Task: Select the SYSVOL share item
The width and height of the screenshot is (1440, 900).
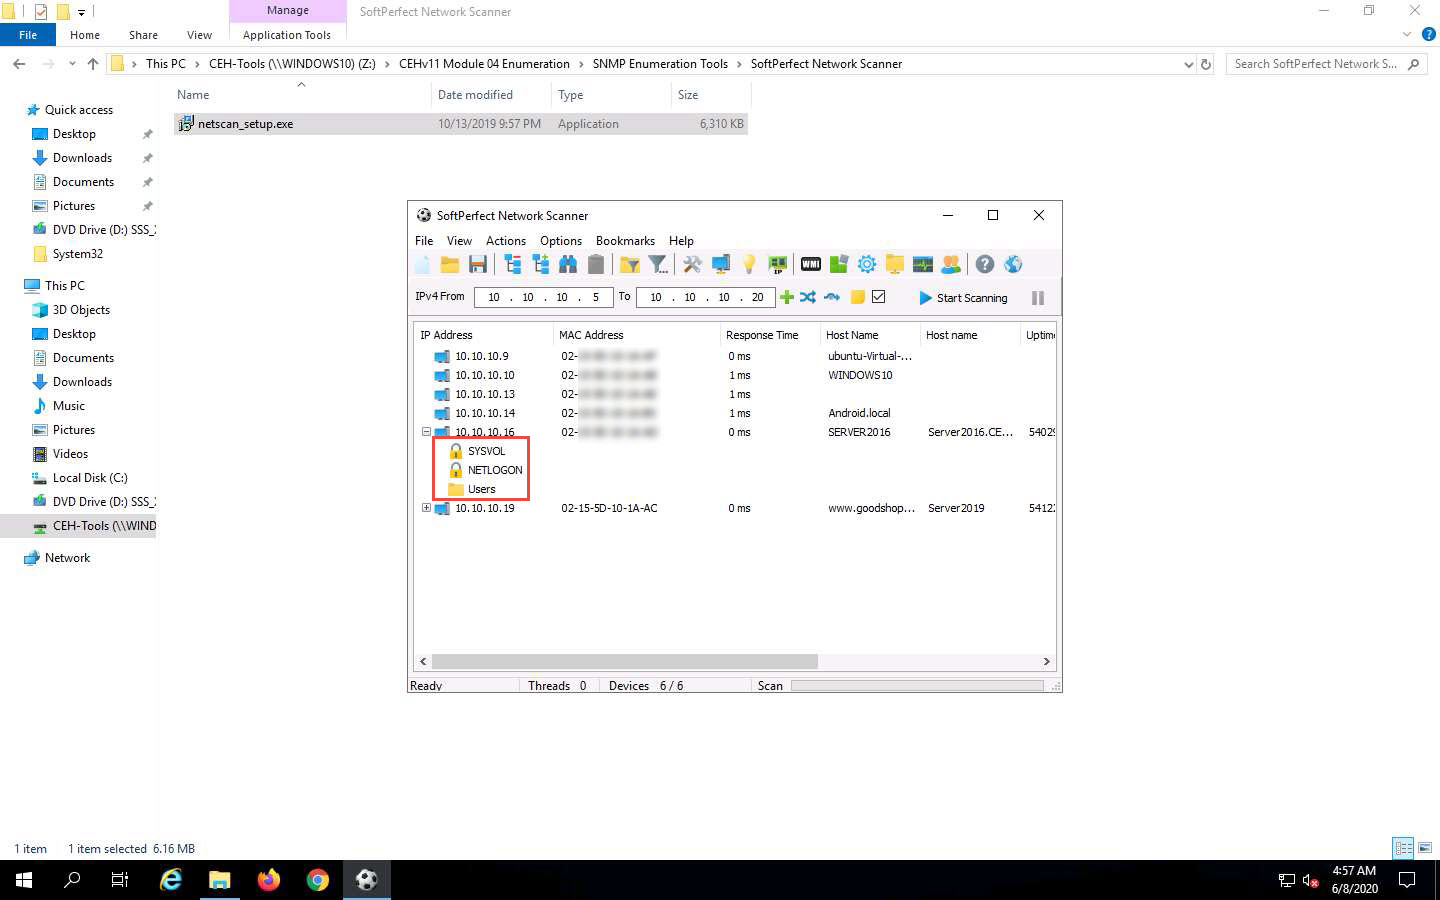Action: coord(486,451)
